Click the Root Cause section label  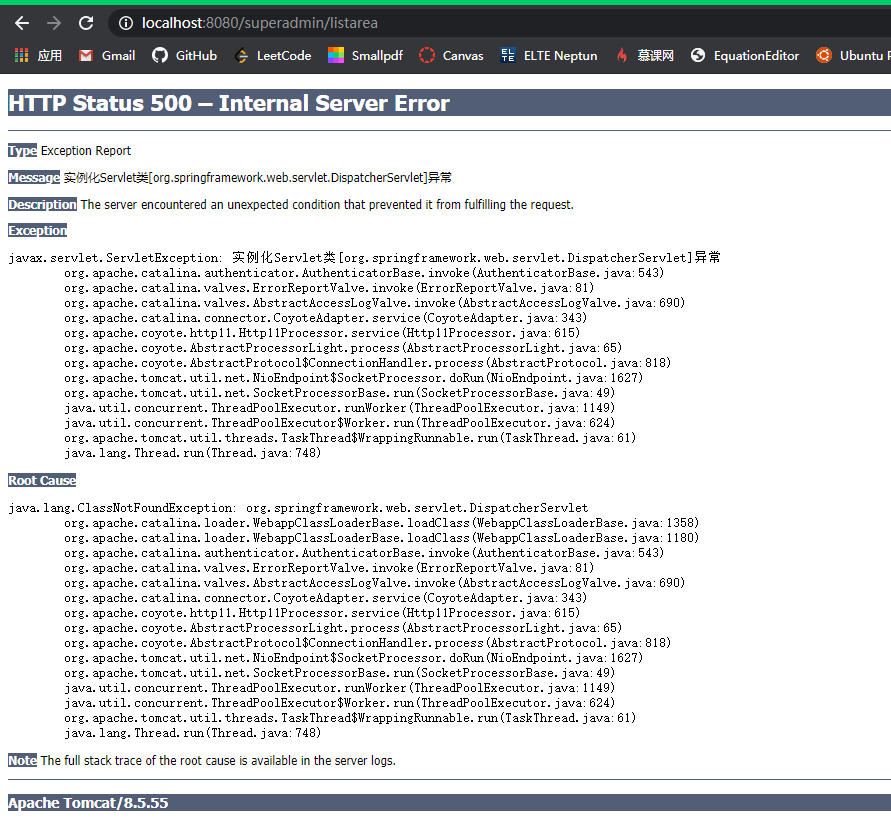click(42, 480)
